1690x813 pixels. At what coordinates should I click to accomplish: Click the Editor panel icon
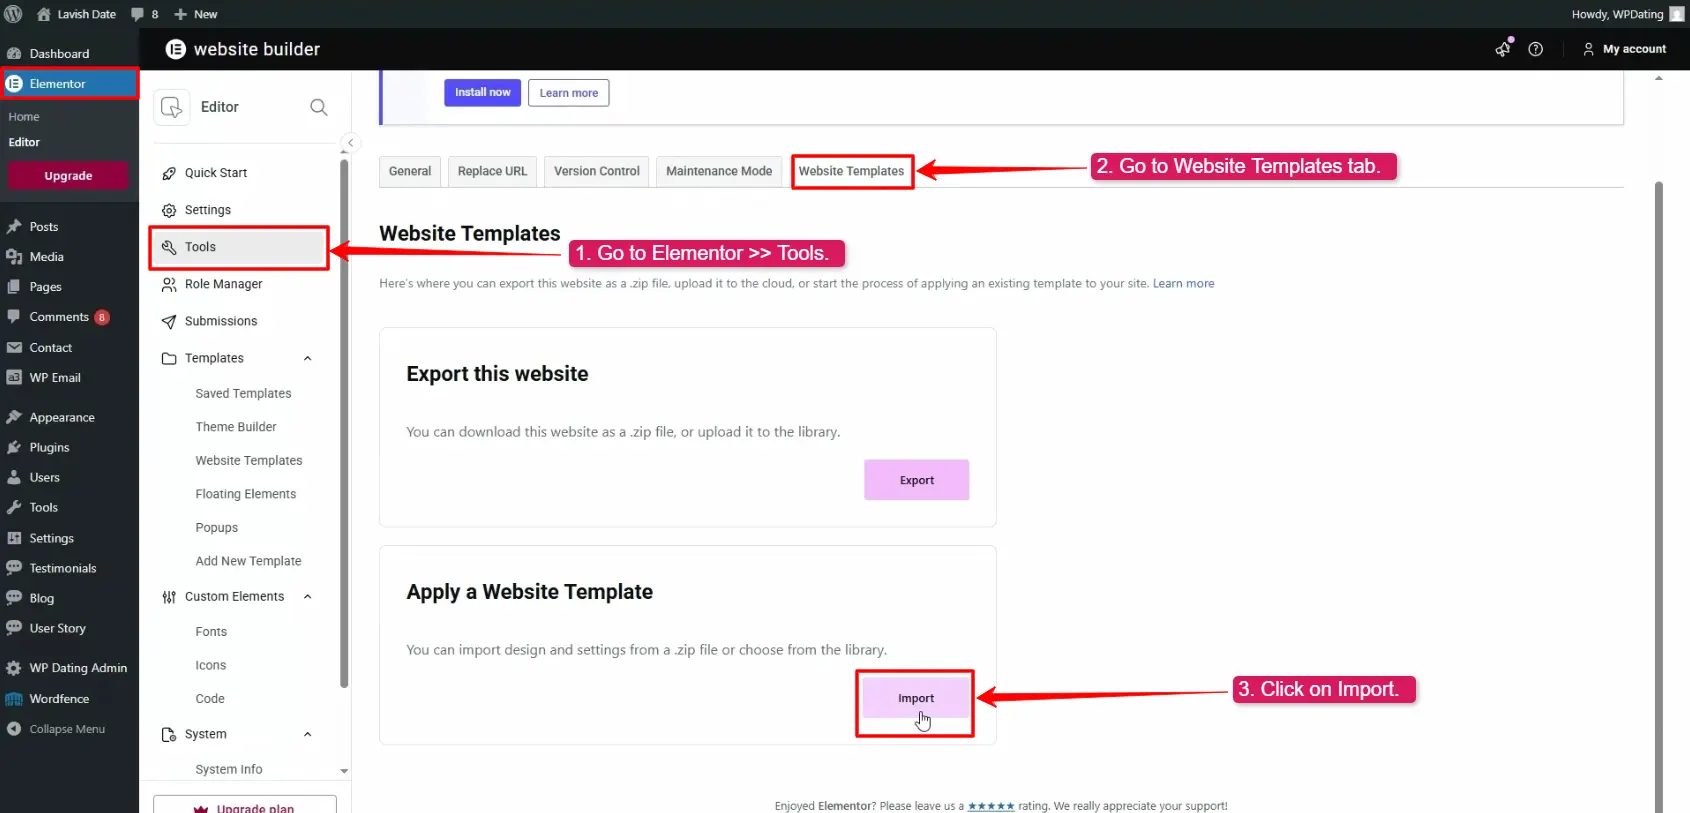pyautogui.click(x=172, y=107)
